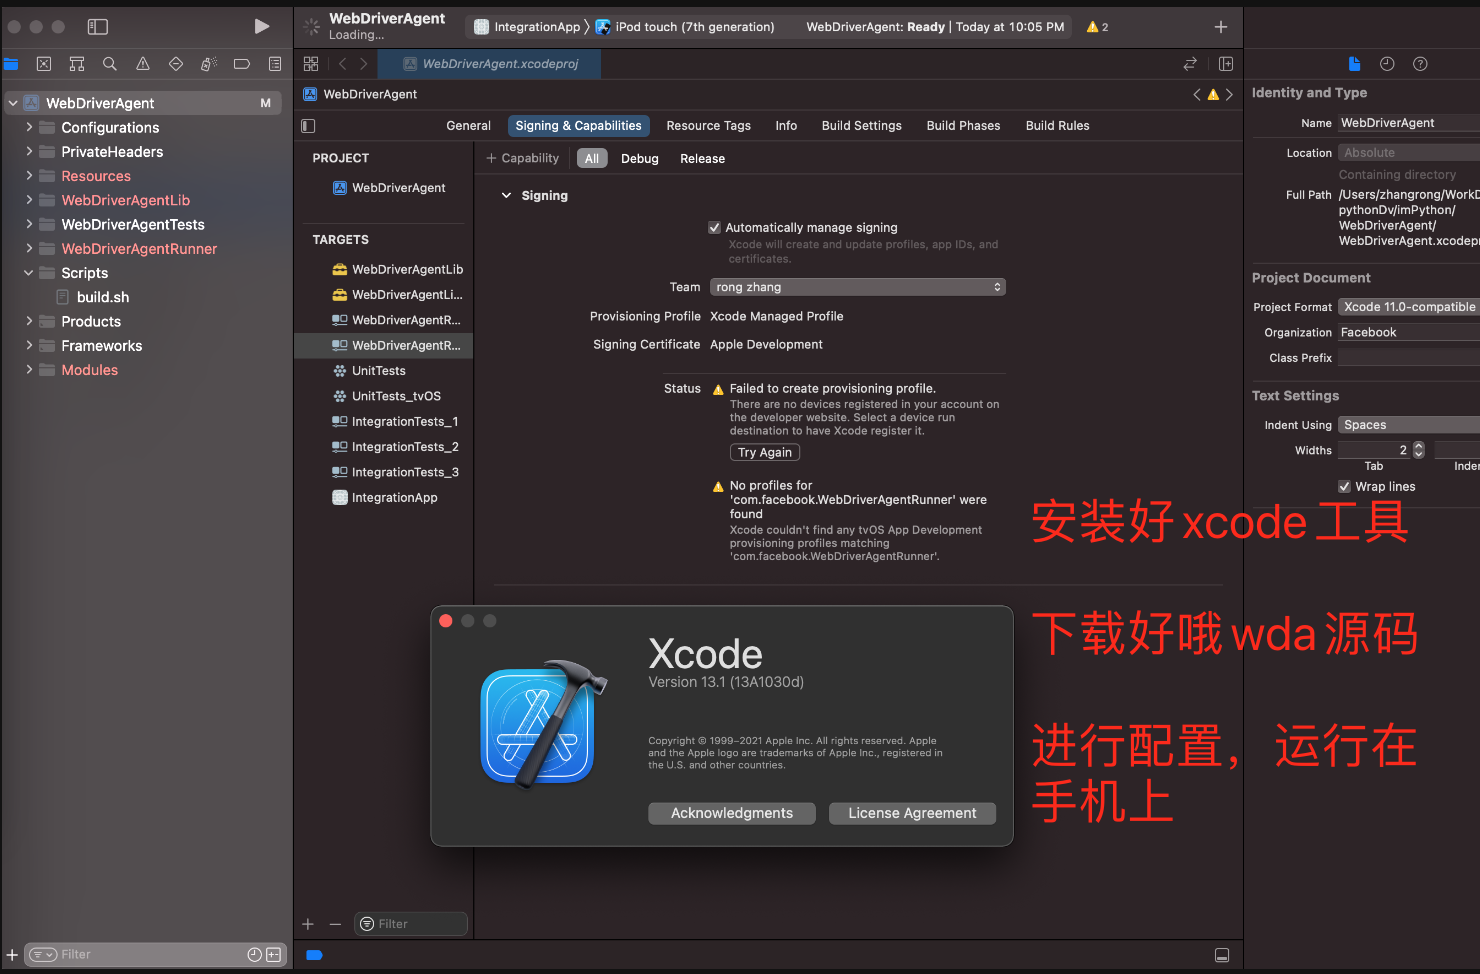1480x974 pixels.
Task: Select the Debug configuration filter
Action: point(639,159)
